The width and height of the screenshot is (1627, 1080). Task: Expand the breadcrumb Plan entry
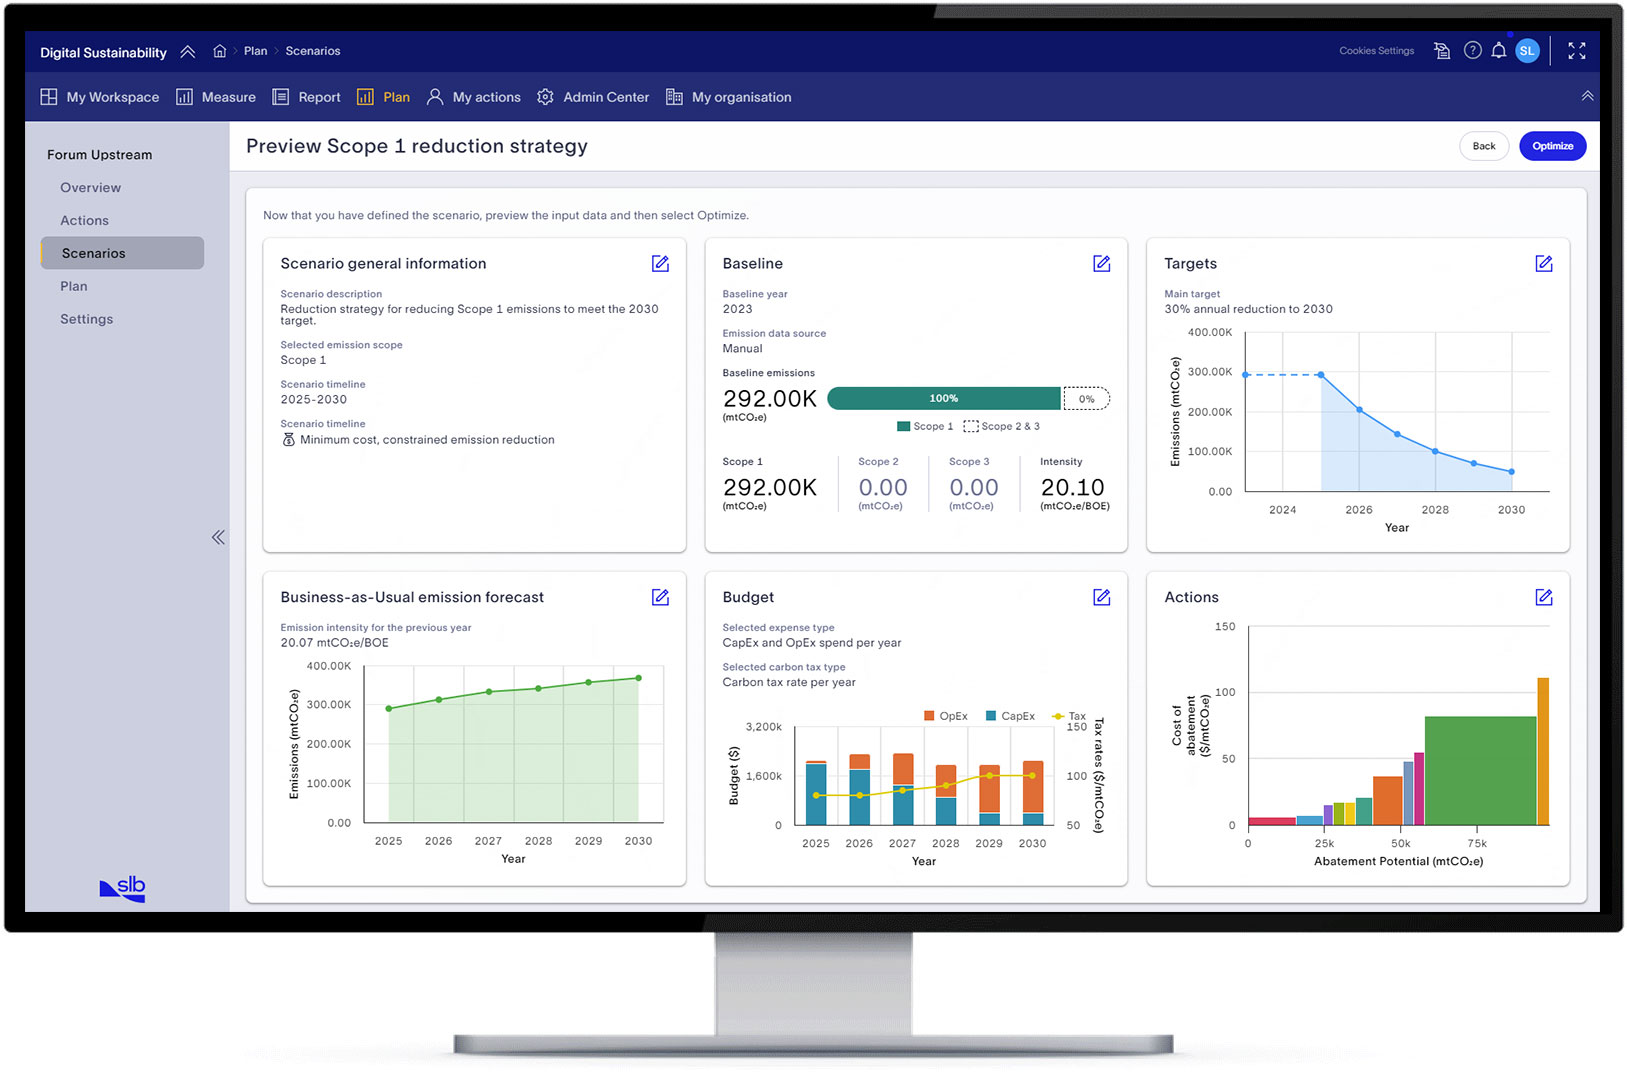[x=254, y=50]
